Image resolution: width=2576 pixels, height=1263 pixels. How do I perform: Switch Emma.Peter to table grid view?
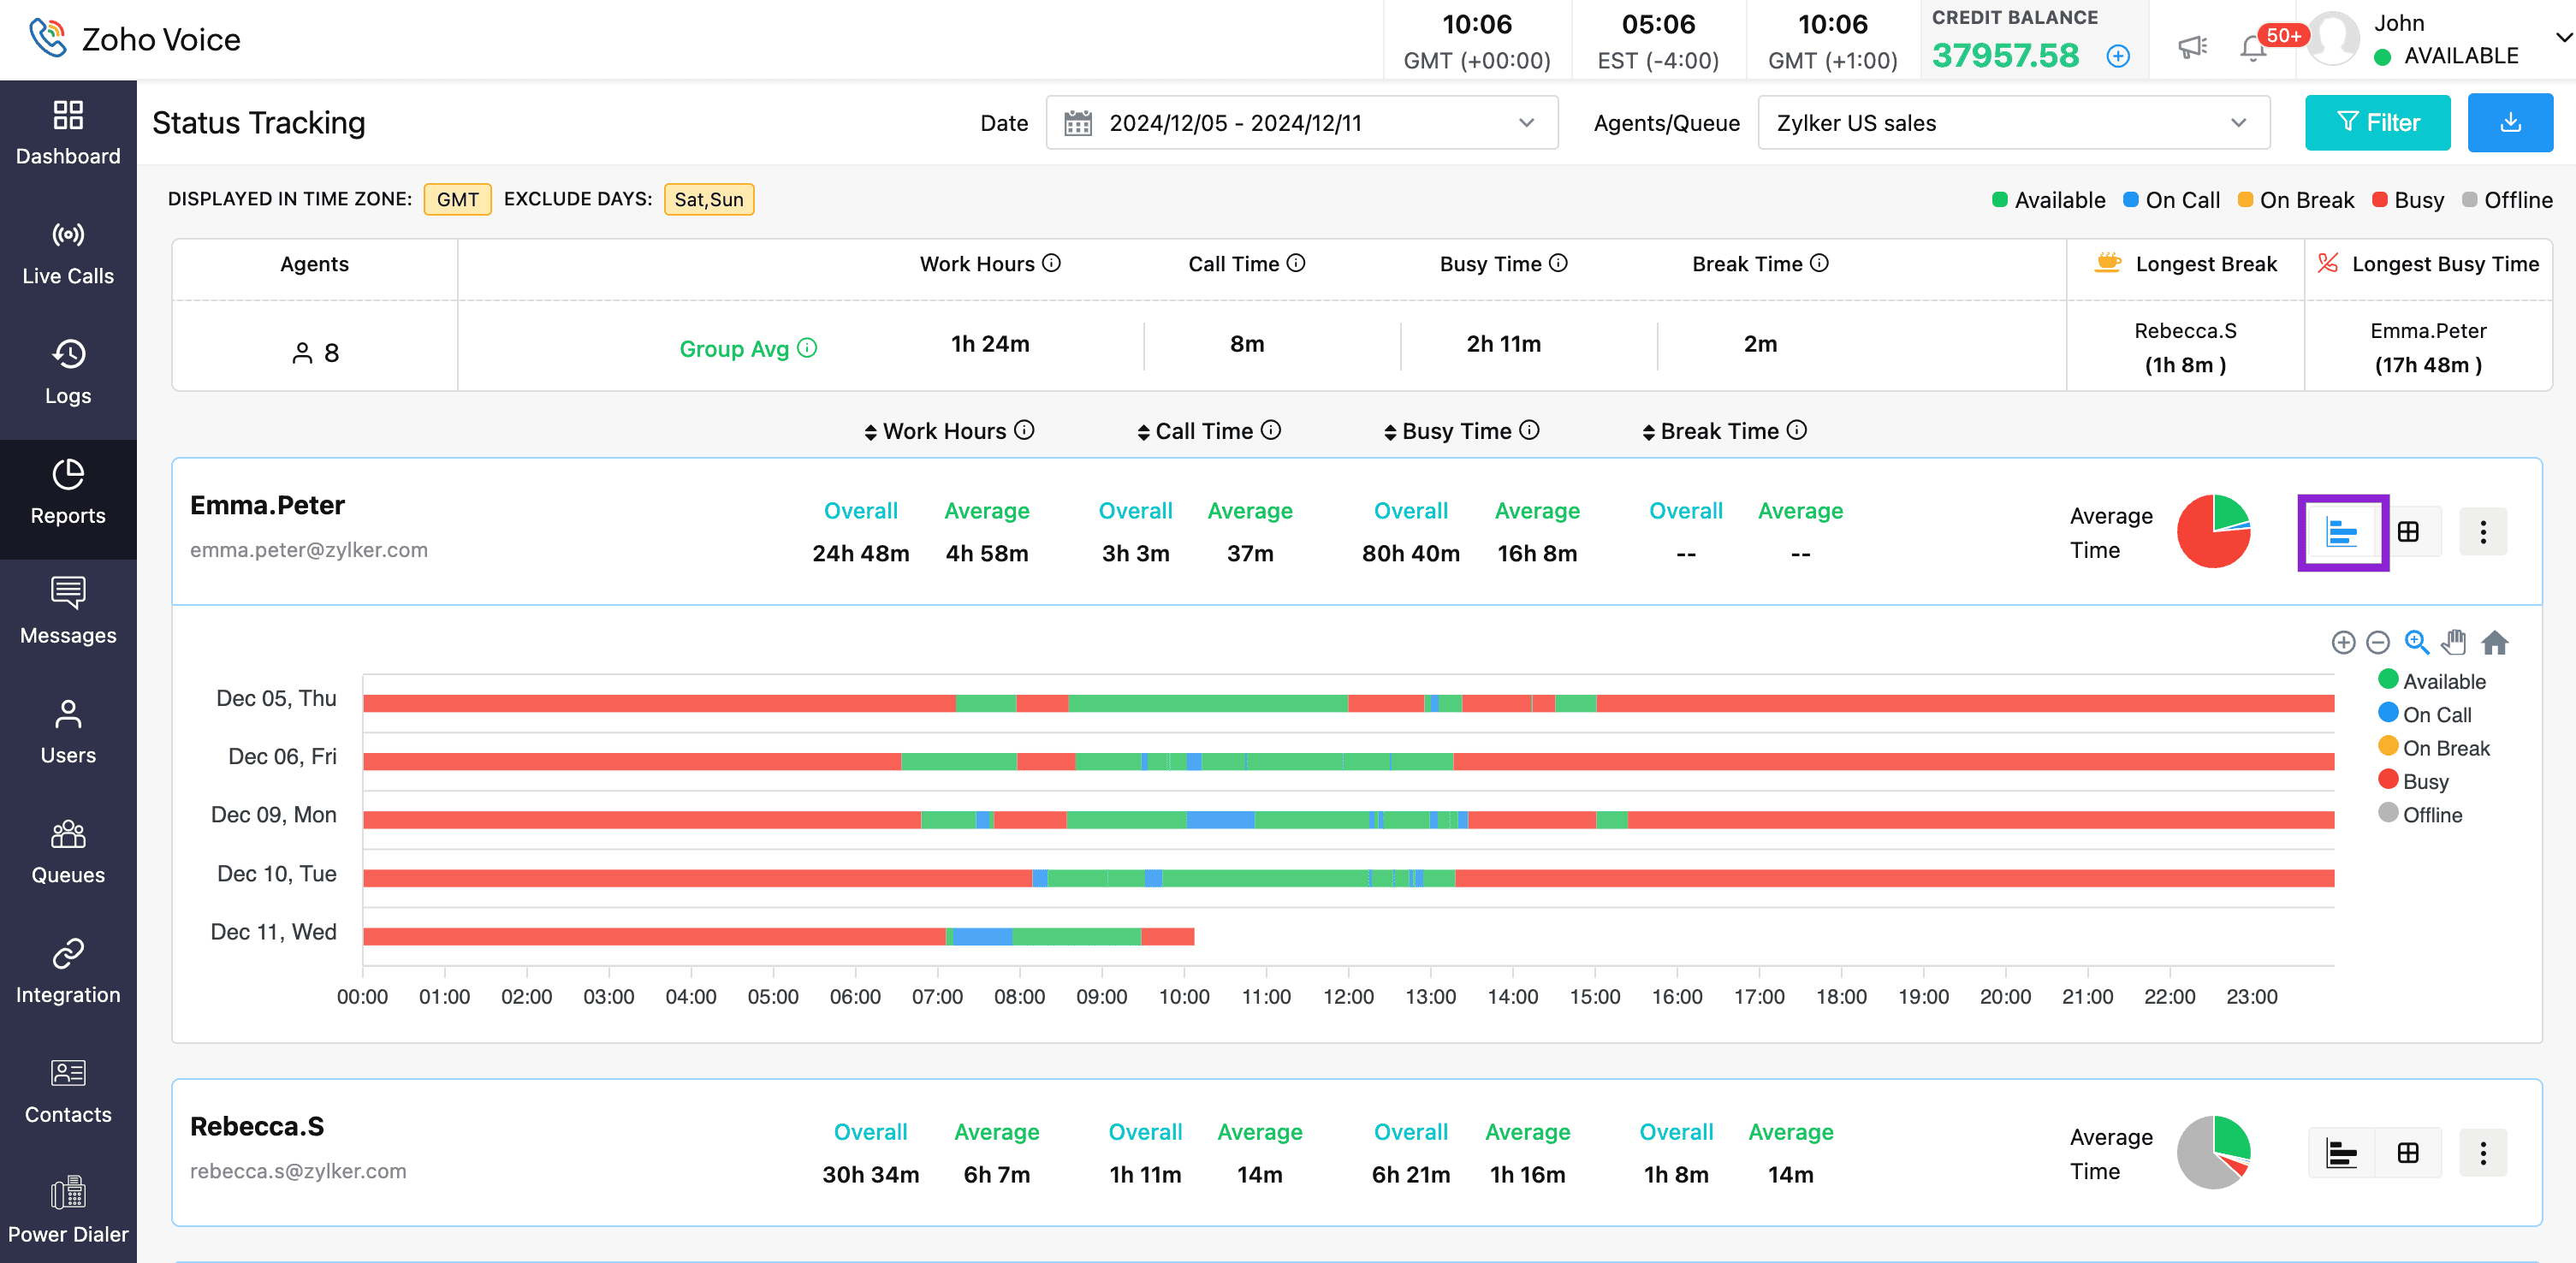(2408, 532)
